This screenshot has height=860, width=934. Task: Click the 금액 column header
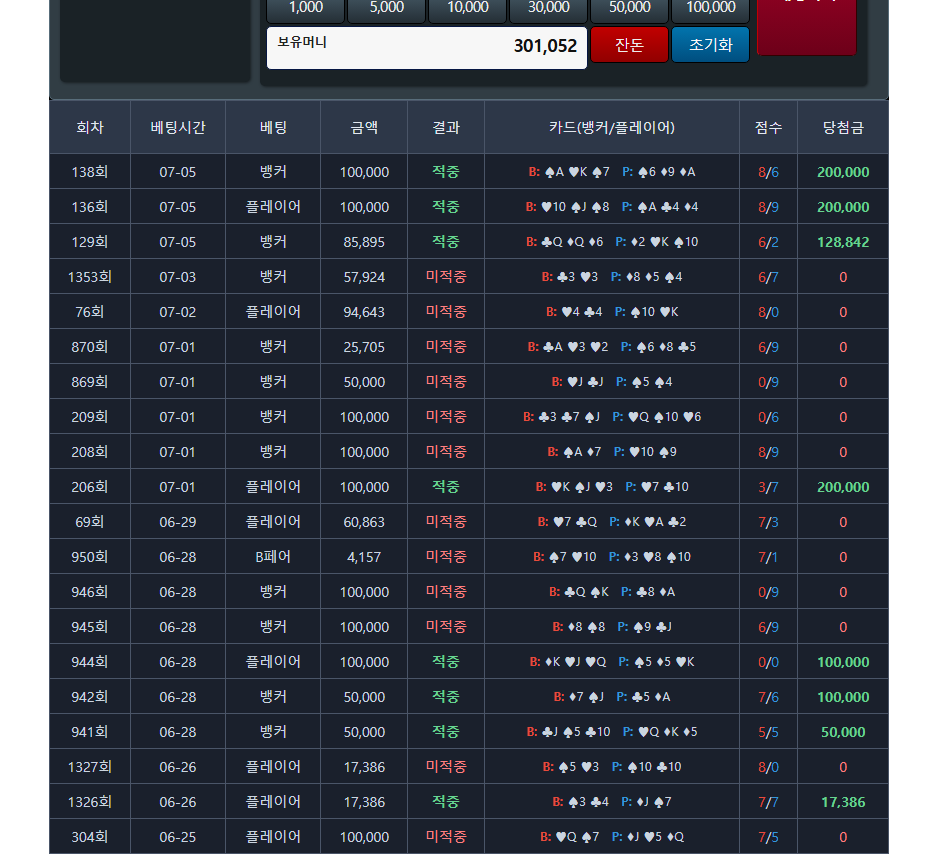coord(364,127)
